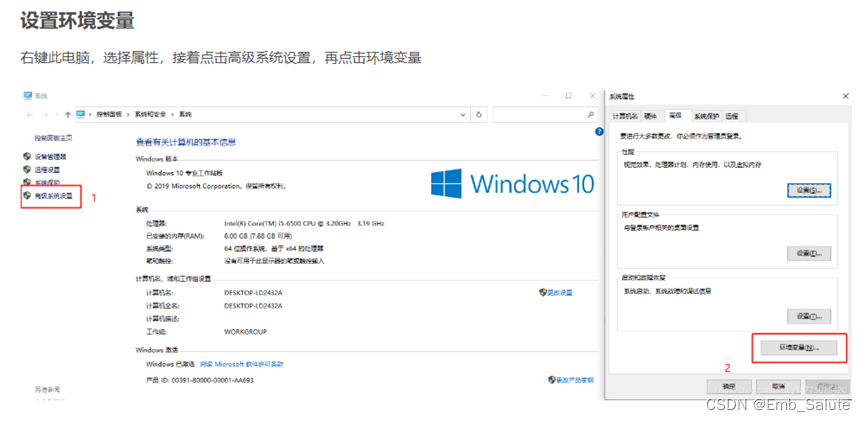865x421 pixels.
Task: Go back using the System window's back arrow
Action: [x=30, y=115]
